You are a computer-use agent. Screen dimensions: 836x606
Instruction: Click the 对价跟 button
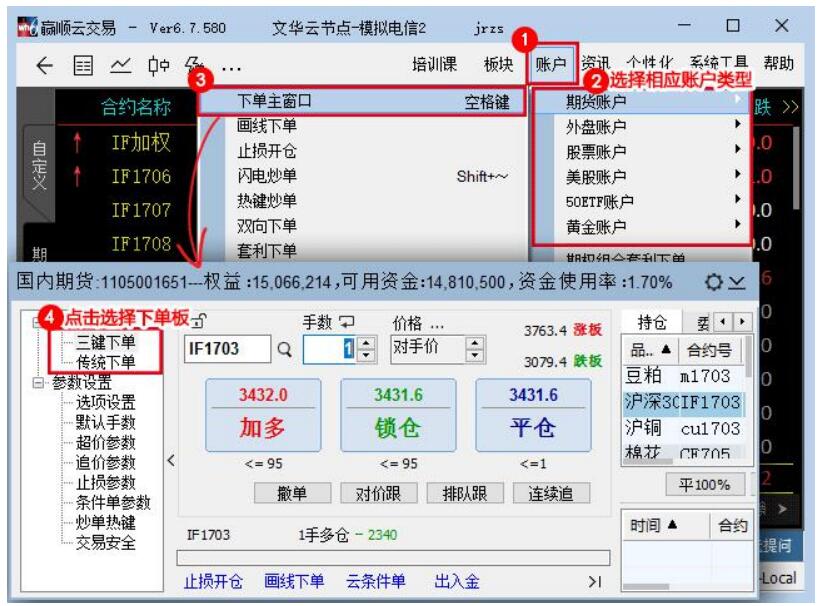(378, 494)
